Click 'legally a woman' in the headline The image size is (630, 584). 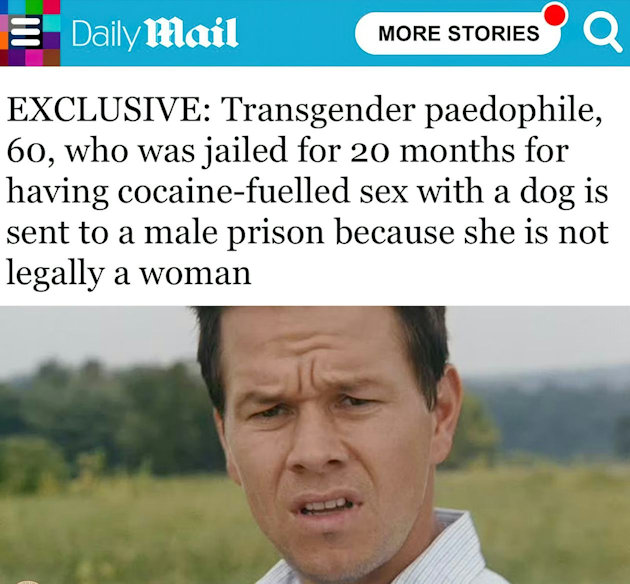(129, 274)
